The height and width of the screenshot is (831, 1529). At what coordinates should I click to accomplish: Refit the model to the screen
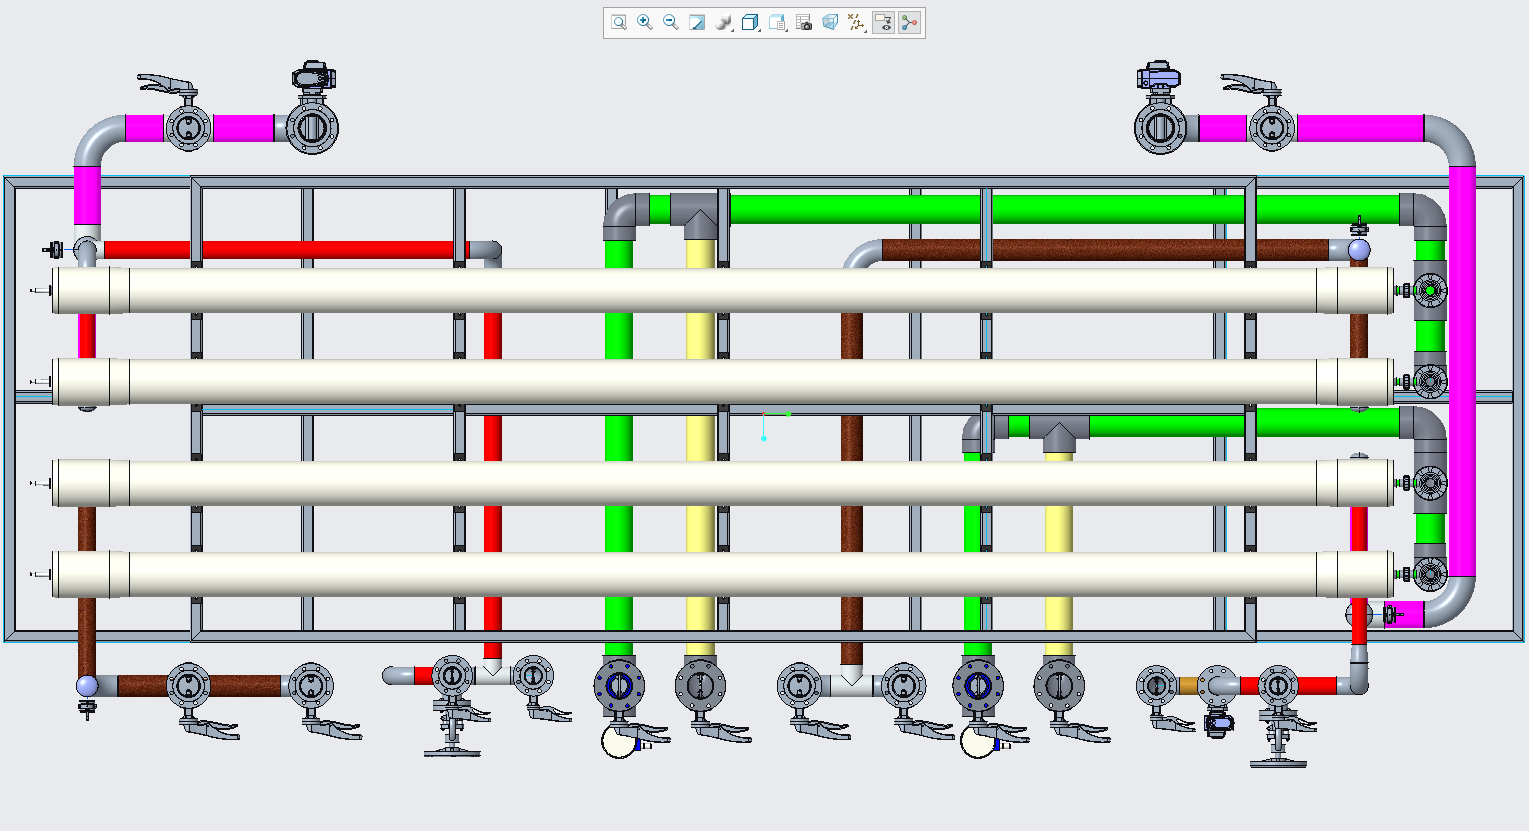coord(619,22)
